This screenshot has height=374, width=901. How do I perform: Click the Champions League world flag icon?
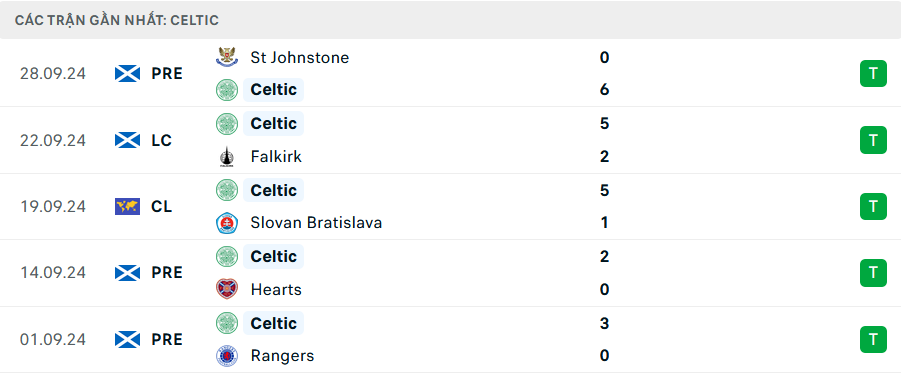(x=128, y=206)
